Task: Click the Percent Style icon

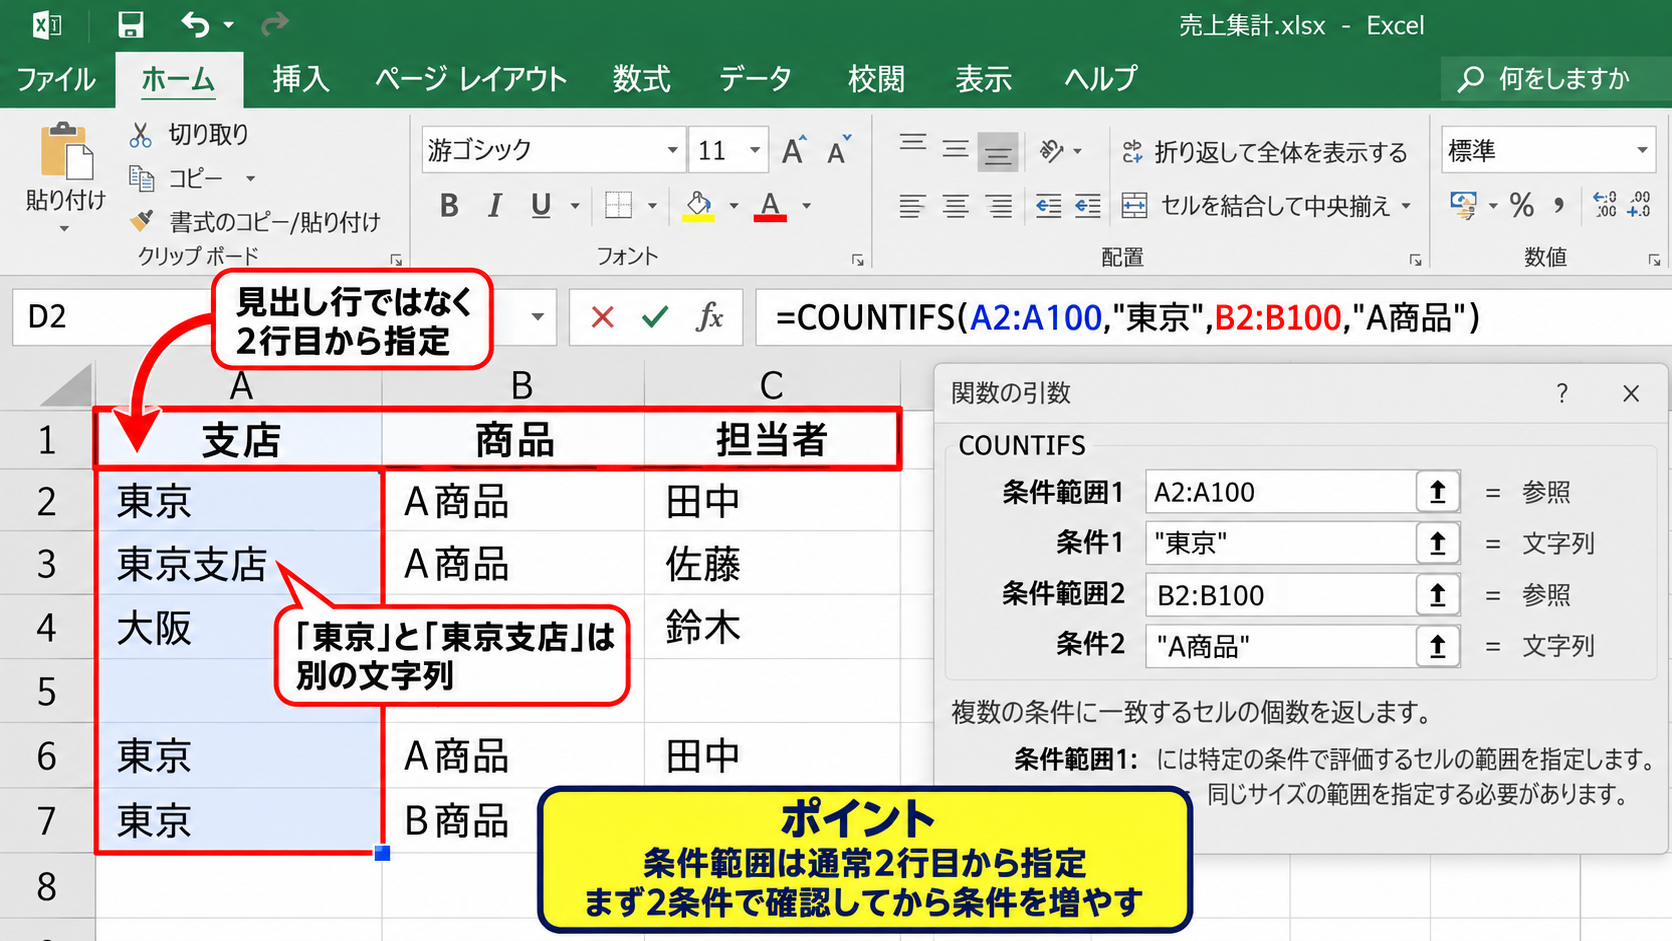Action: pos(1522,205)
